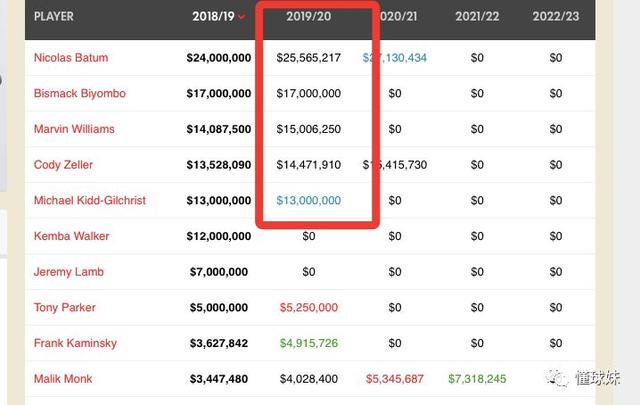
Task: Click Jeremy Lamb name link
Action: (68, 272)
